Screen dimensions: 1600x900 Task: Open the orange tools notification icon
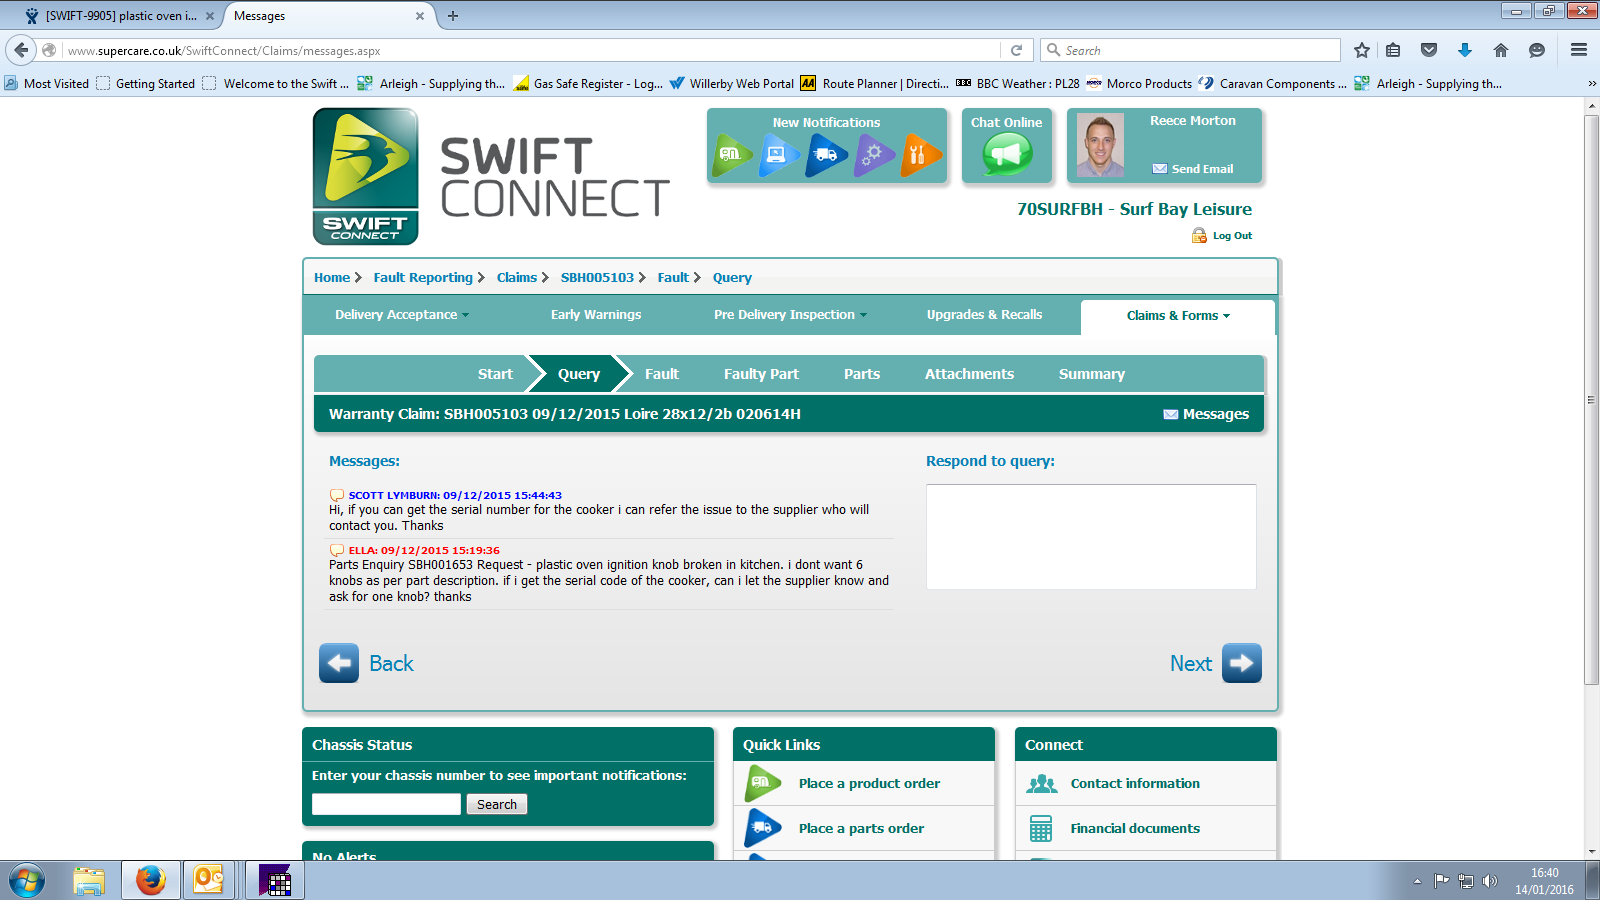pyautogui.click(x=921, y=155)
